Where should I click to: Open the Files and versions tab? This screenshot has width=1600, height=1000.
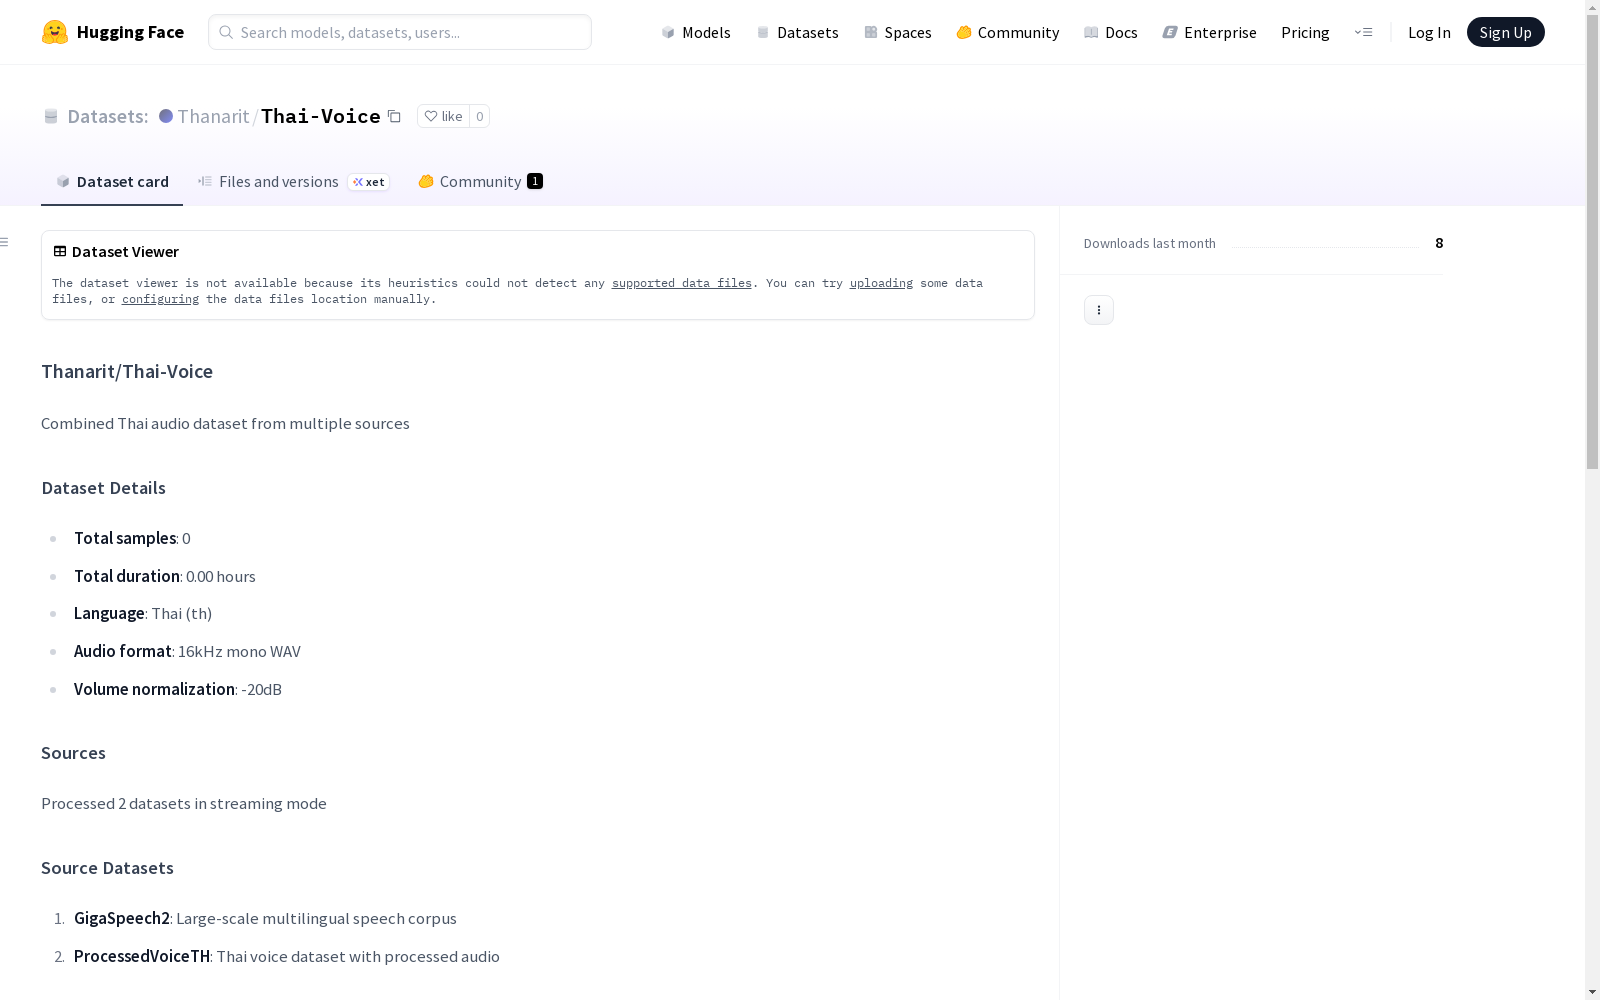tap(268, 181)
